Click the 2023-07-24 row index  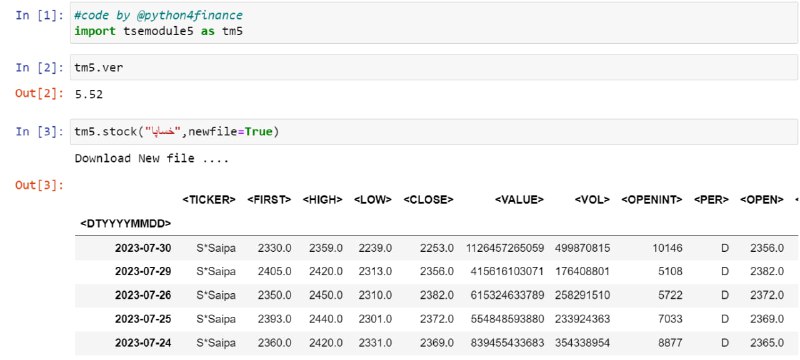143,343
